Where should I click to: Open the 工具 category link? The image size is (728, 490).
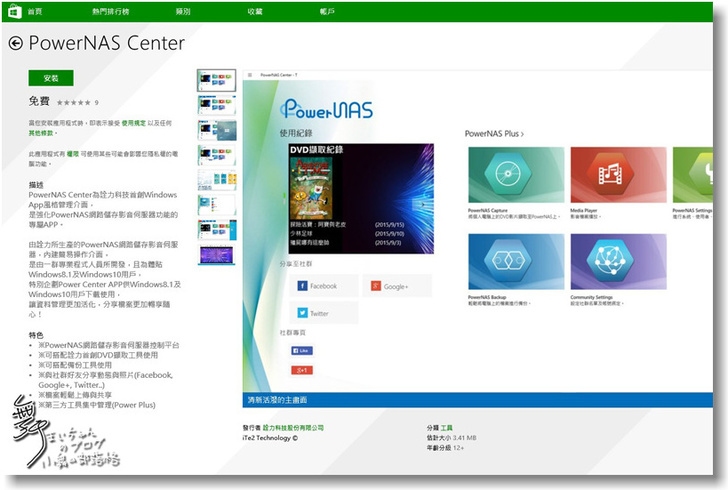tap(446, 428)
